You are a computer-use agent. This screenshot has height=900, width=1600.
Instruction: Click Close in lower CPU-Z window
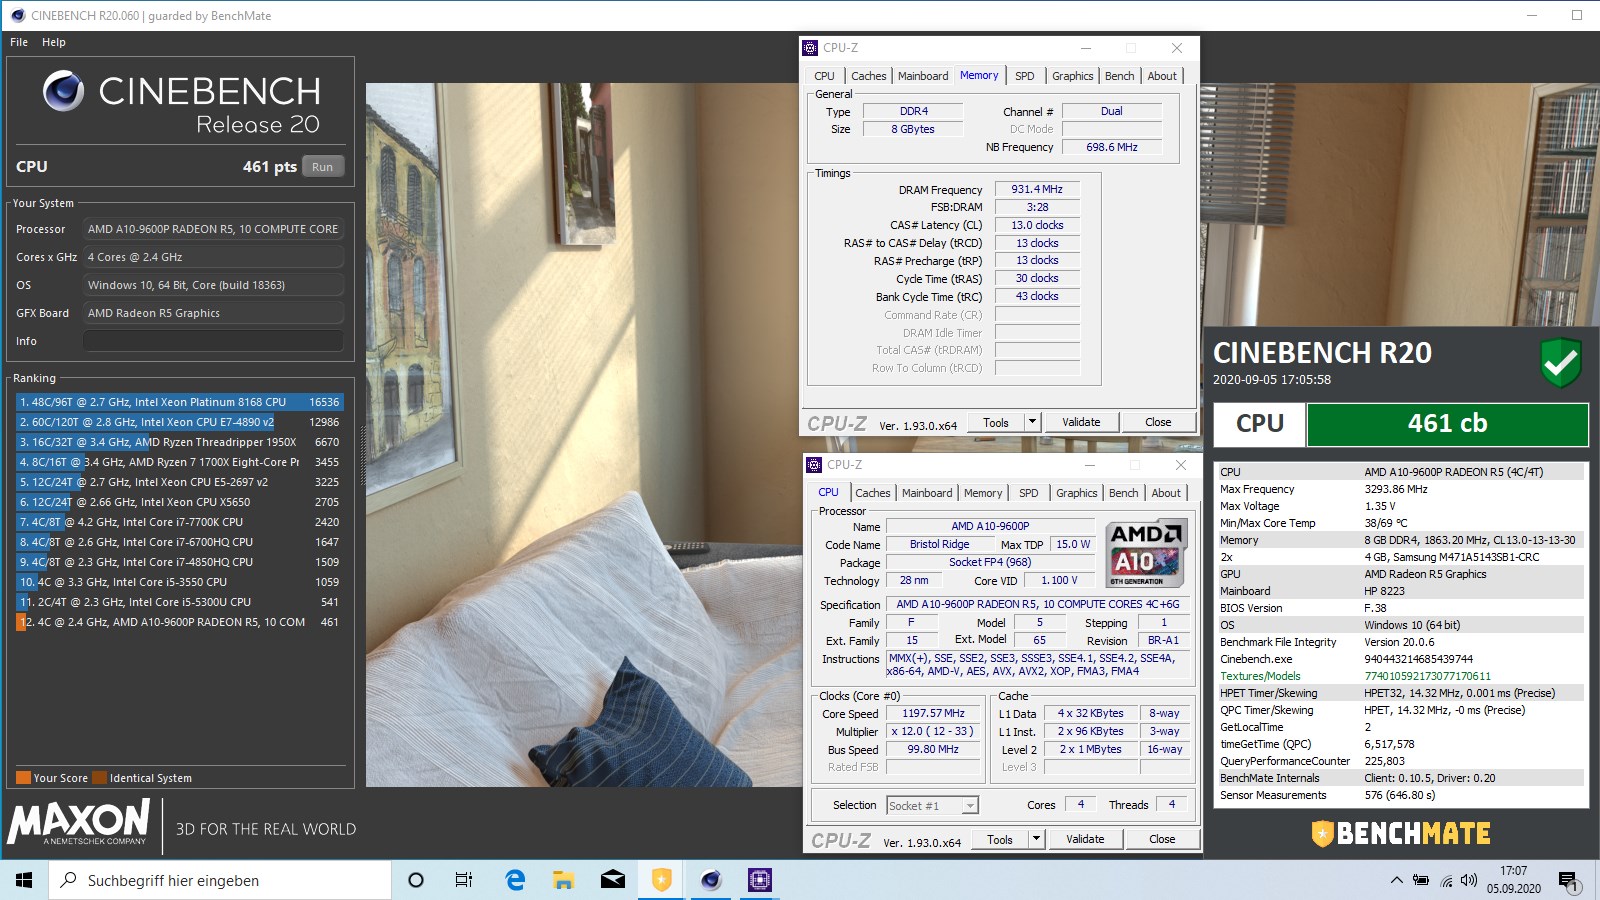pos(1162,839)
